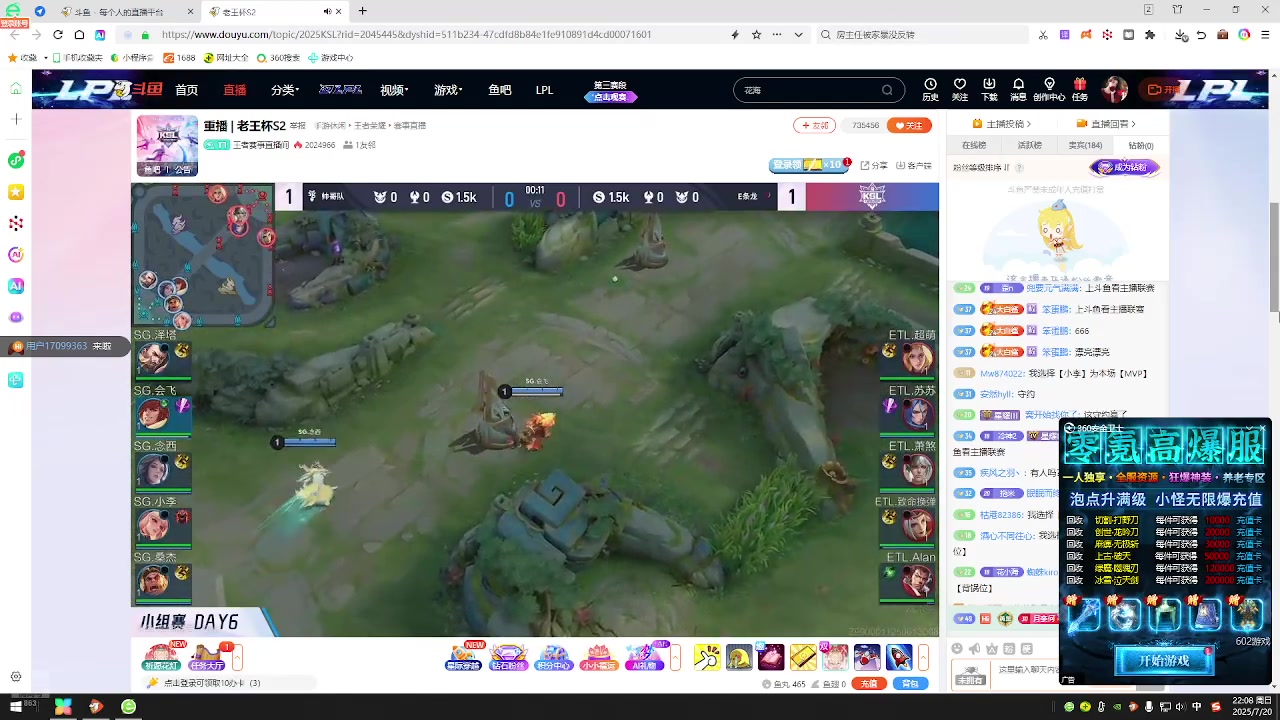Click the KSL streamer avatar thumbnail
Screen dimensions: 1280x720
pyautogui.click(x=167, y=145)
